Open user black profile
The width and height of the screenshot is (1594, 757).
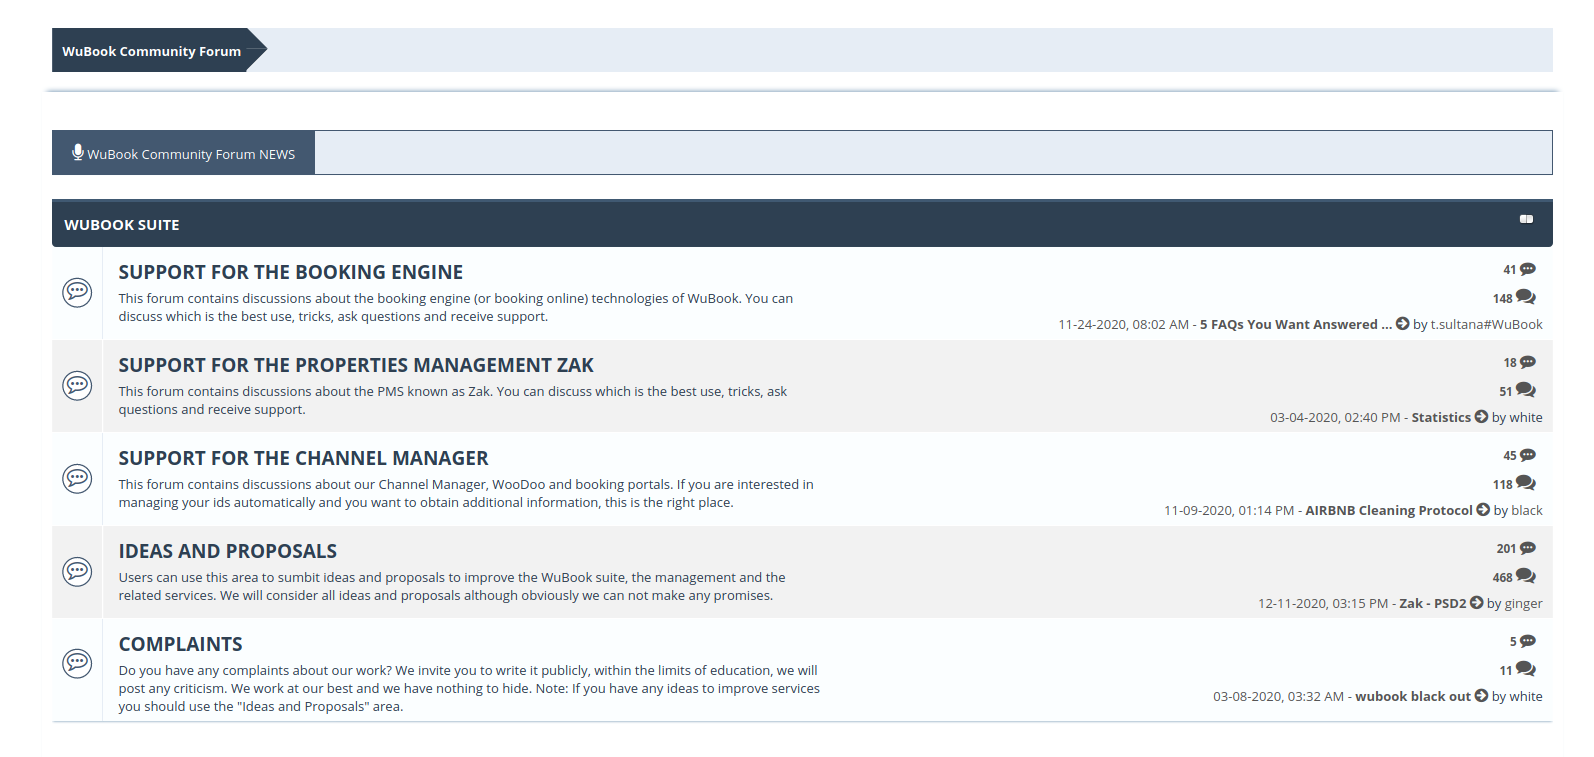pos(1527,510)
